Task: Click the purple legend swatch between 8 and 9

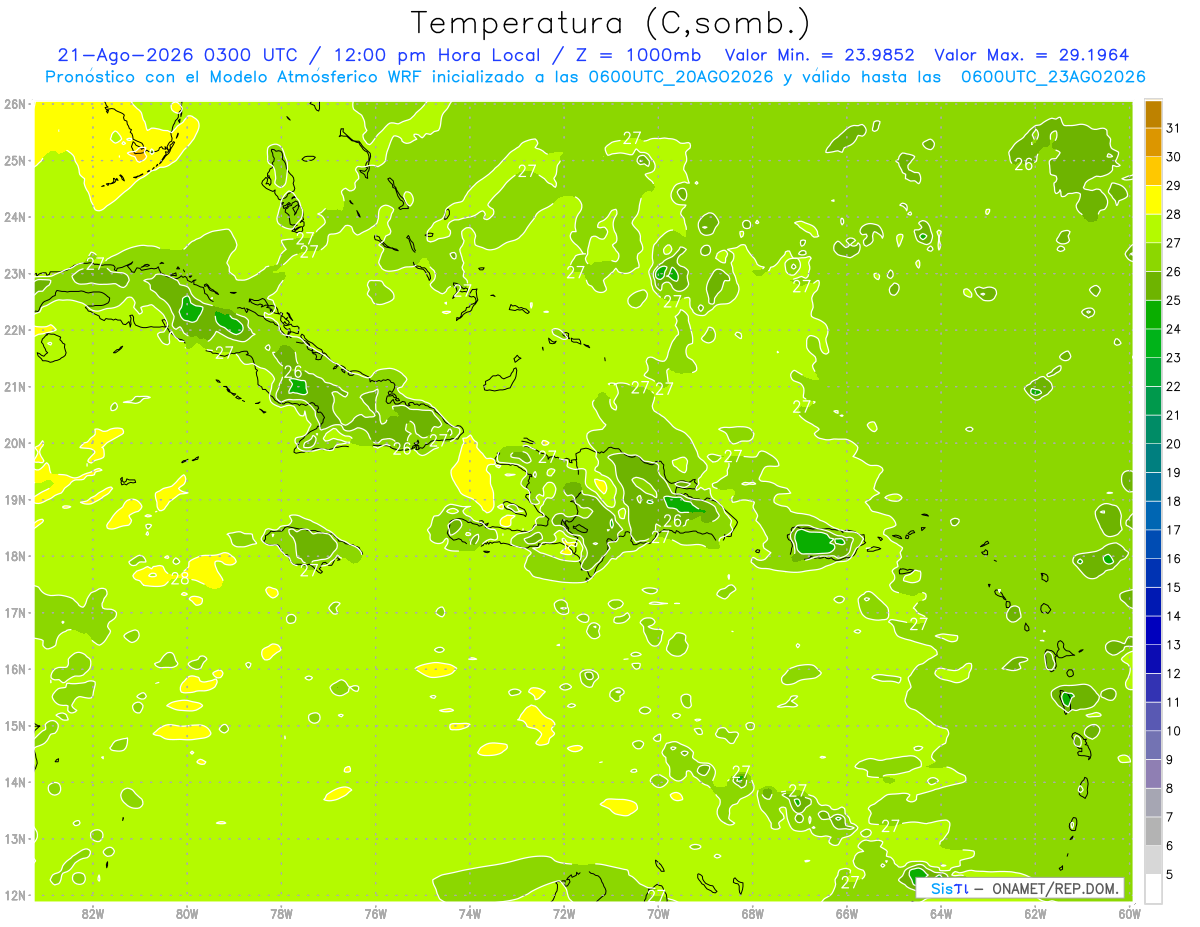Action: (1153, 774)
